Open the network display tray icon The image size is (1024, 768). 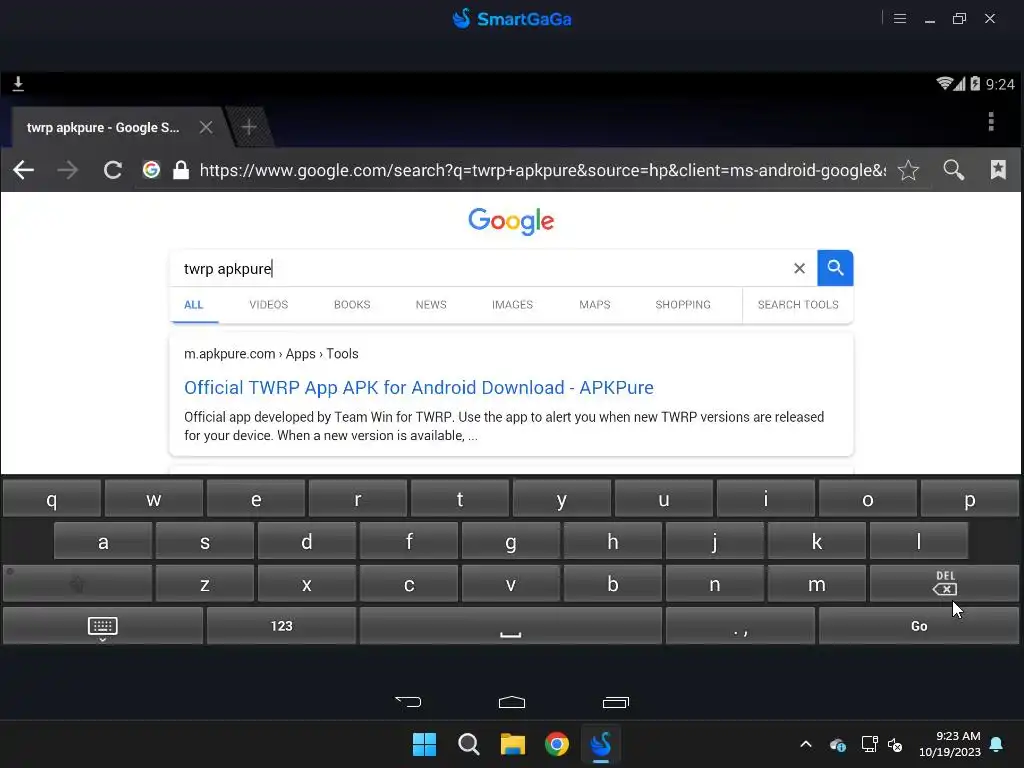(x=869, y=744)
